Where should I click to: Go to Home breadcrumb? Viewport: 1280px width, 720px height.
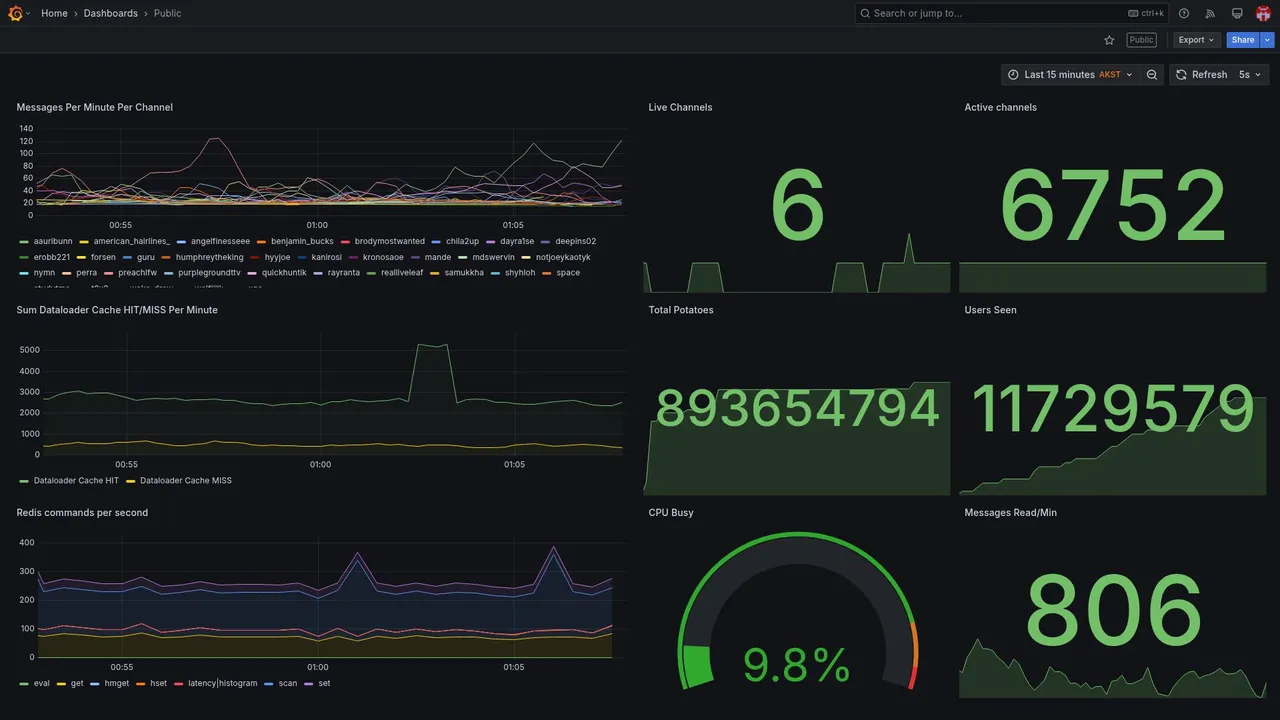54,13
